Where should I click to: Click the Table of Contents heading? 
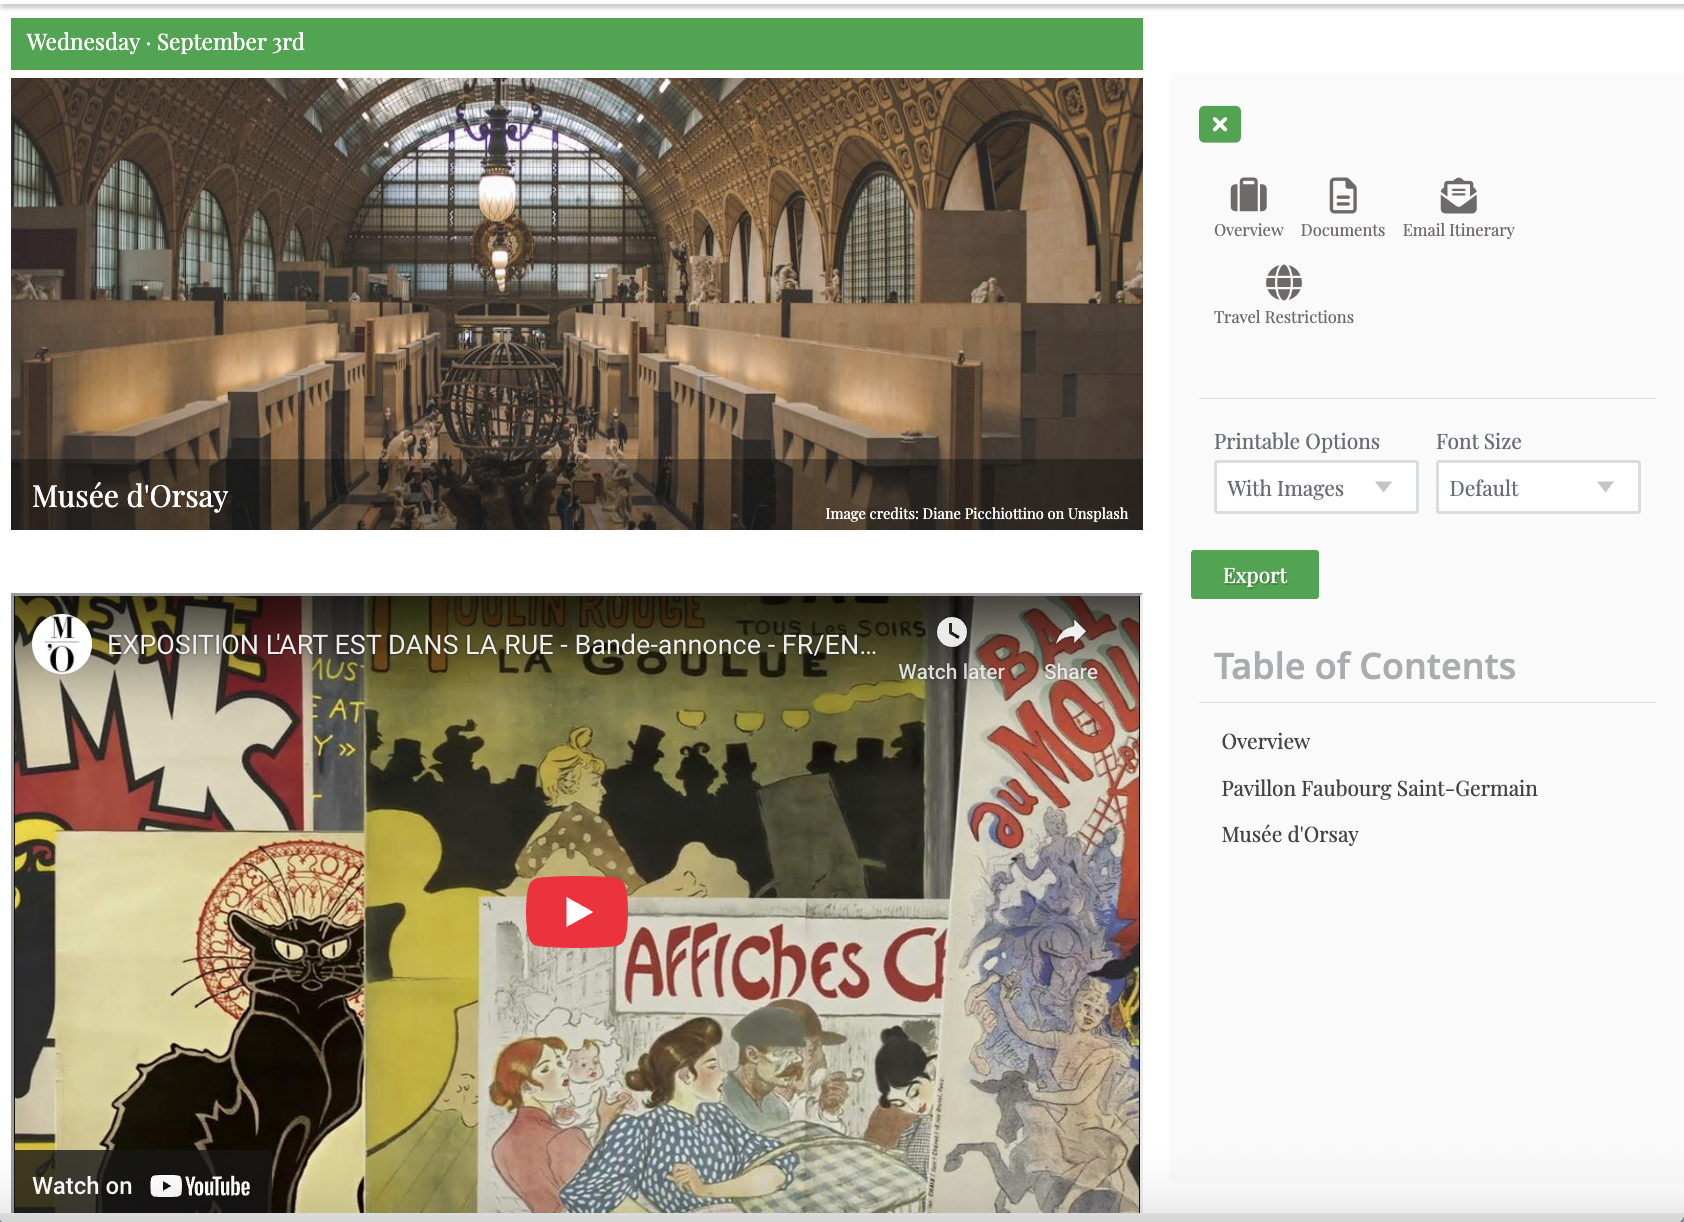1364,666
